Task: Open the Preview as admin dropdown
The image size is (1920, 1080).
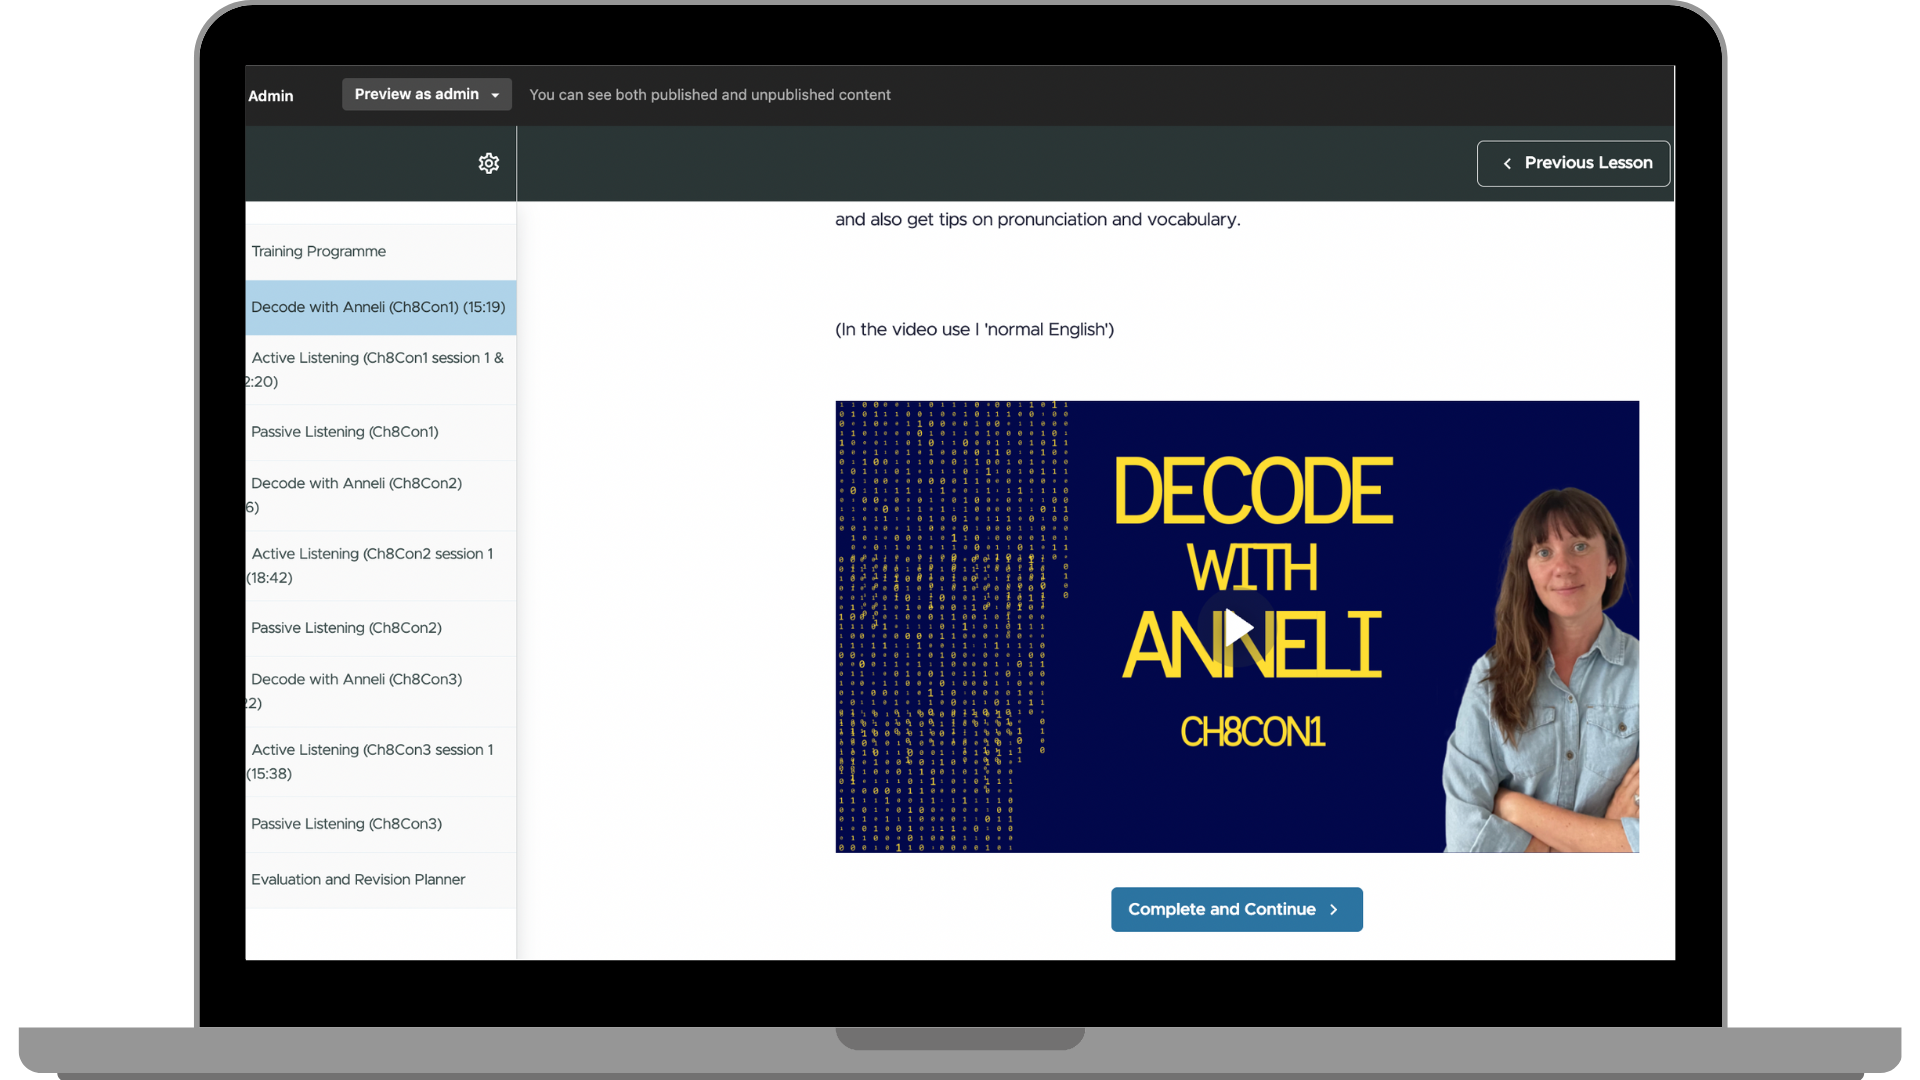Action: pyautogui.click(x=427, y=94)
